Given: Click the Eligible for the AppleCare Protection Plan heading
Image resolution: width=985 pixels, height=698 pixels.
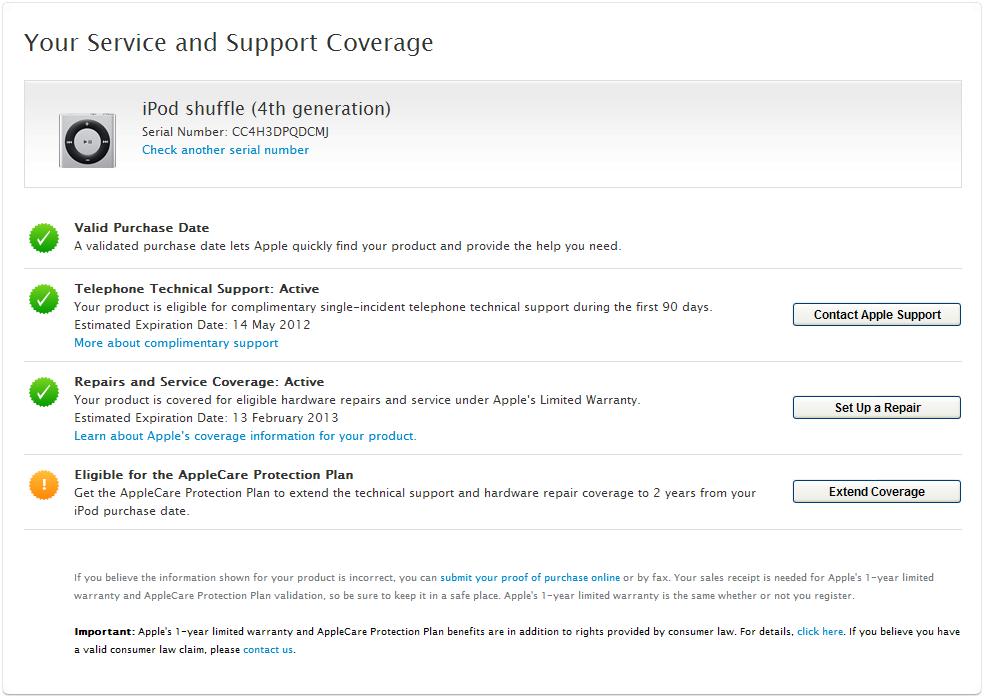Looking at the screenshot, I should pos(214,475).
